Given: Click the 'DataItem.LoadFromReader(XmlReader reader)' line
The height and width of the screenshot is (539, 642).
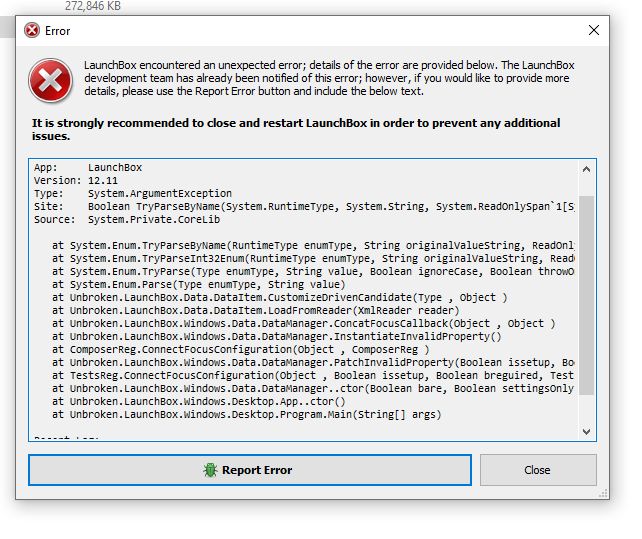Looking at the screenshot, I should pos(256,310).
